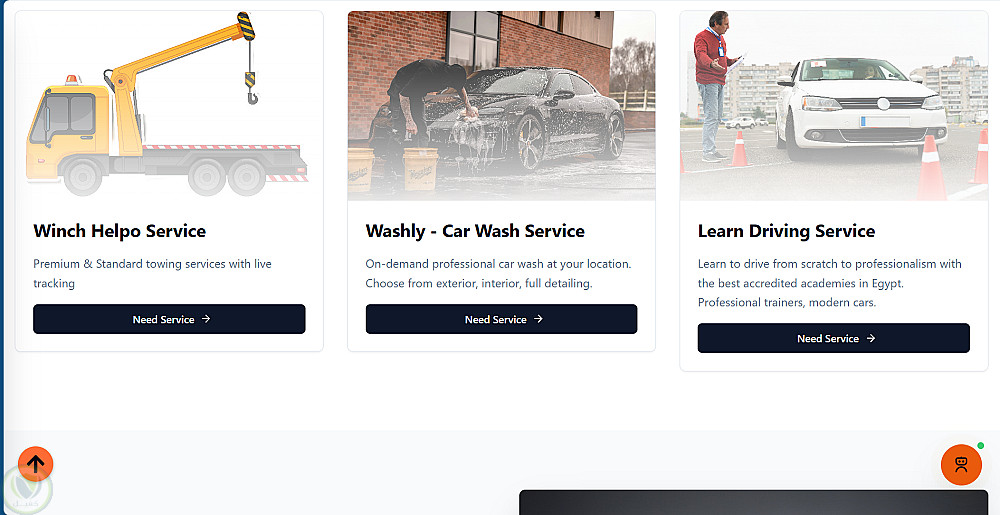Viewport: 1000px width, 515px height.
Task: Click Need Service under Learn Driving Service
Action: click(x=834, y=338)
